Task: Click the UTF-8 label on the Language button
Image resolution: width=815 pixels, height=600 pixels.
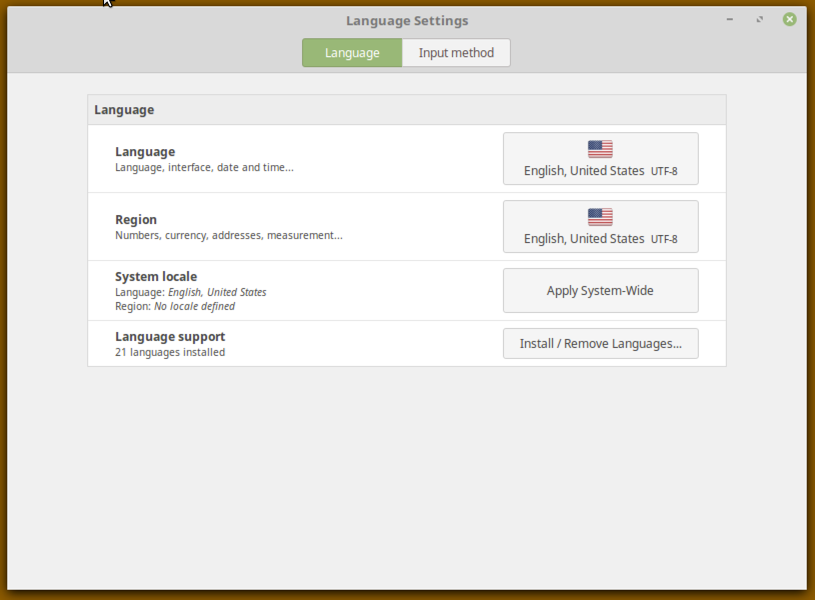Action: (x=664, y=170)
